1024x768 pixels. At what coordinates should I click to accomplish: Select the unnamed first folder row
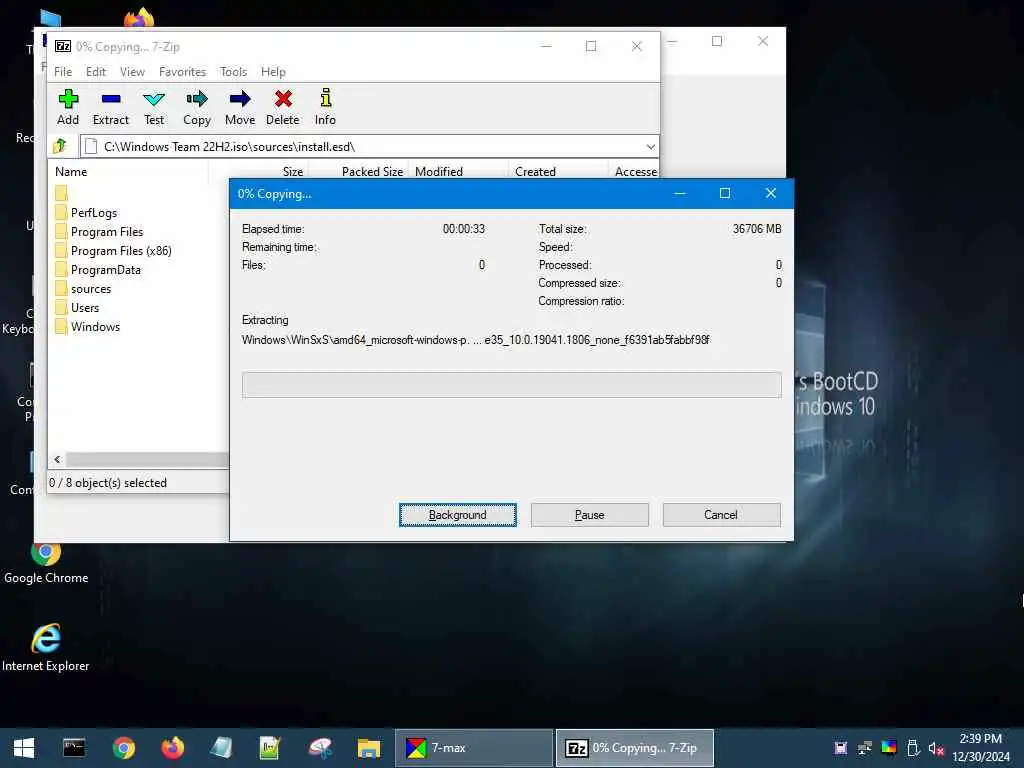(61, 193)
